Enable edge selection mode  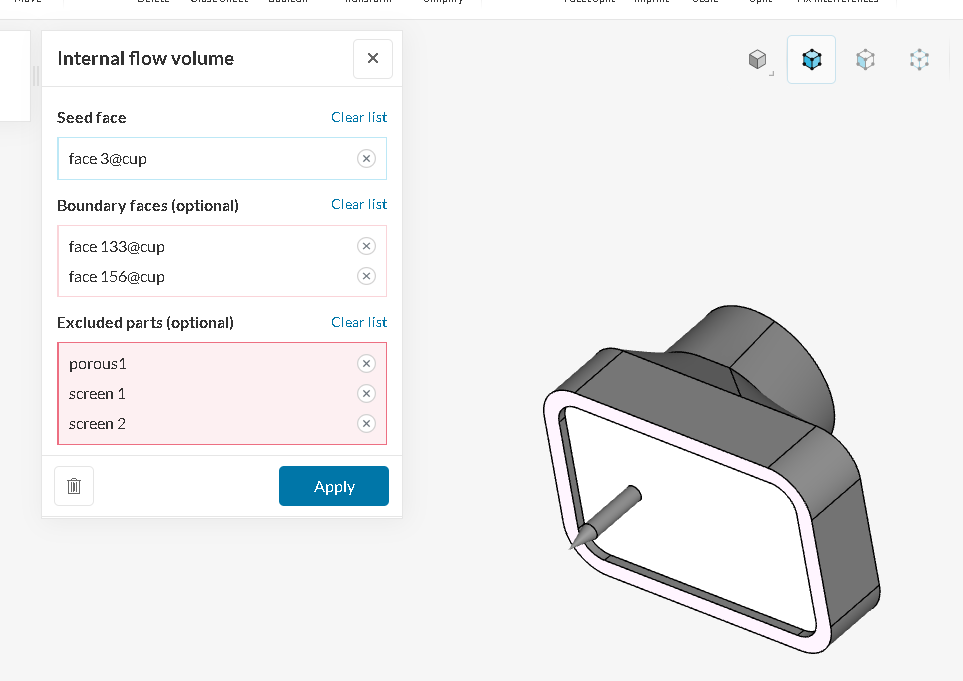tap(919, 60)
